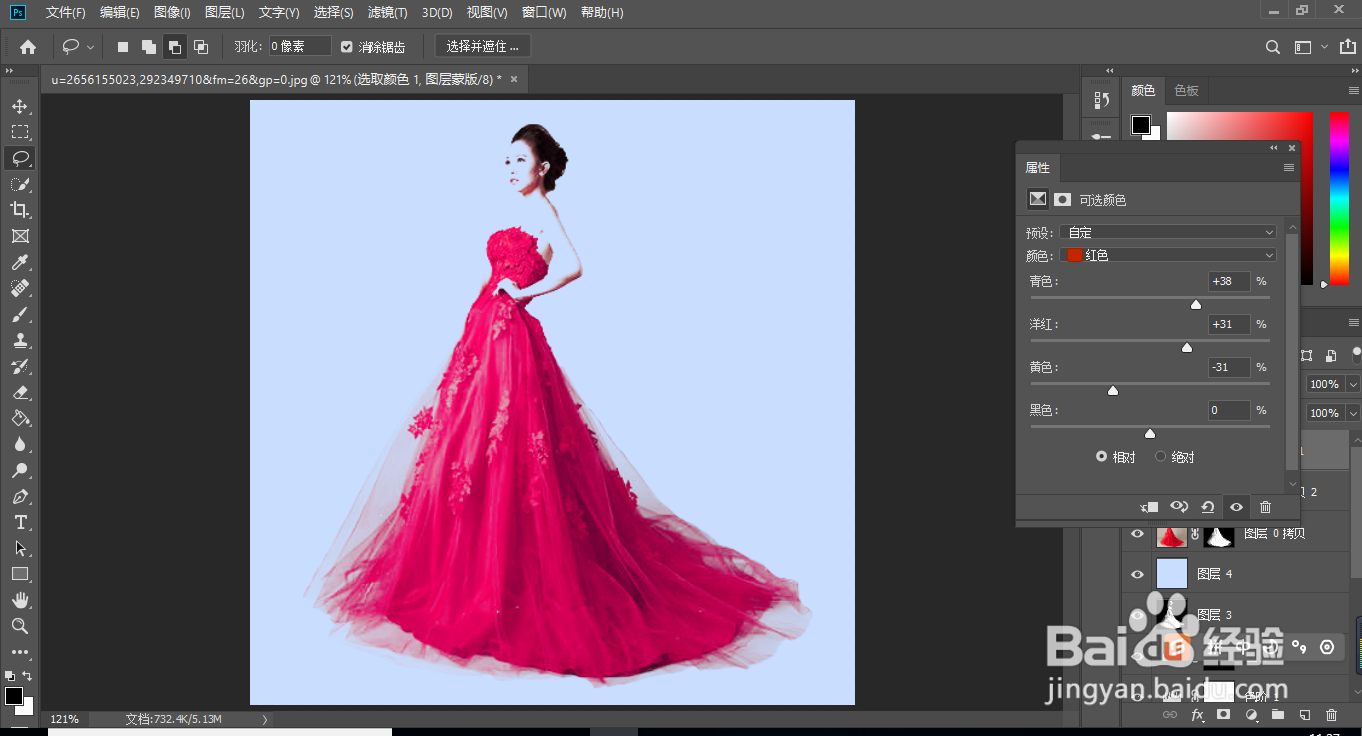Image resolution: width=1362 pixels, height=736 pixels.
Task: Click the 图层 0 拷贝 layer thumbnail
Action: point(1171,534)
